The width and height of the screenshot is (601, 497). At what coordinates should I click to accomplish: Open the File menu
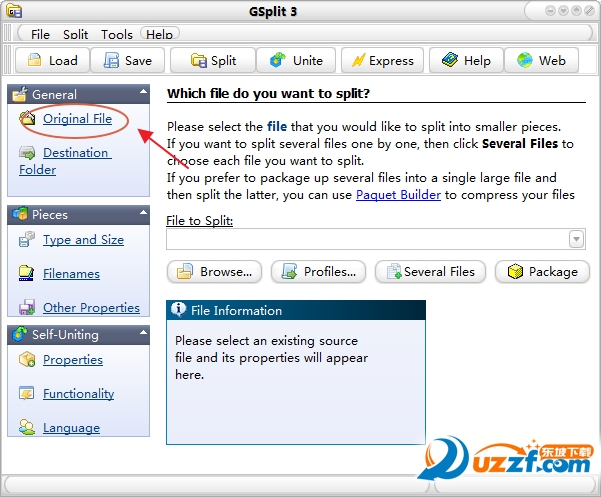click(40, 34)
